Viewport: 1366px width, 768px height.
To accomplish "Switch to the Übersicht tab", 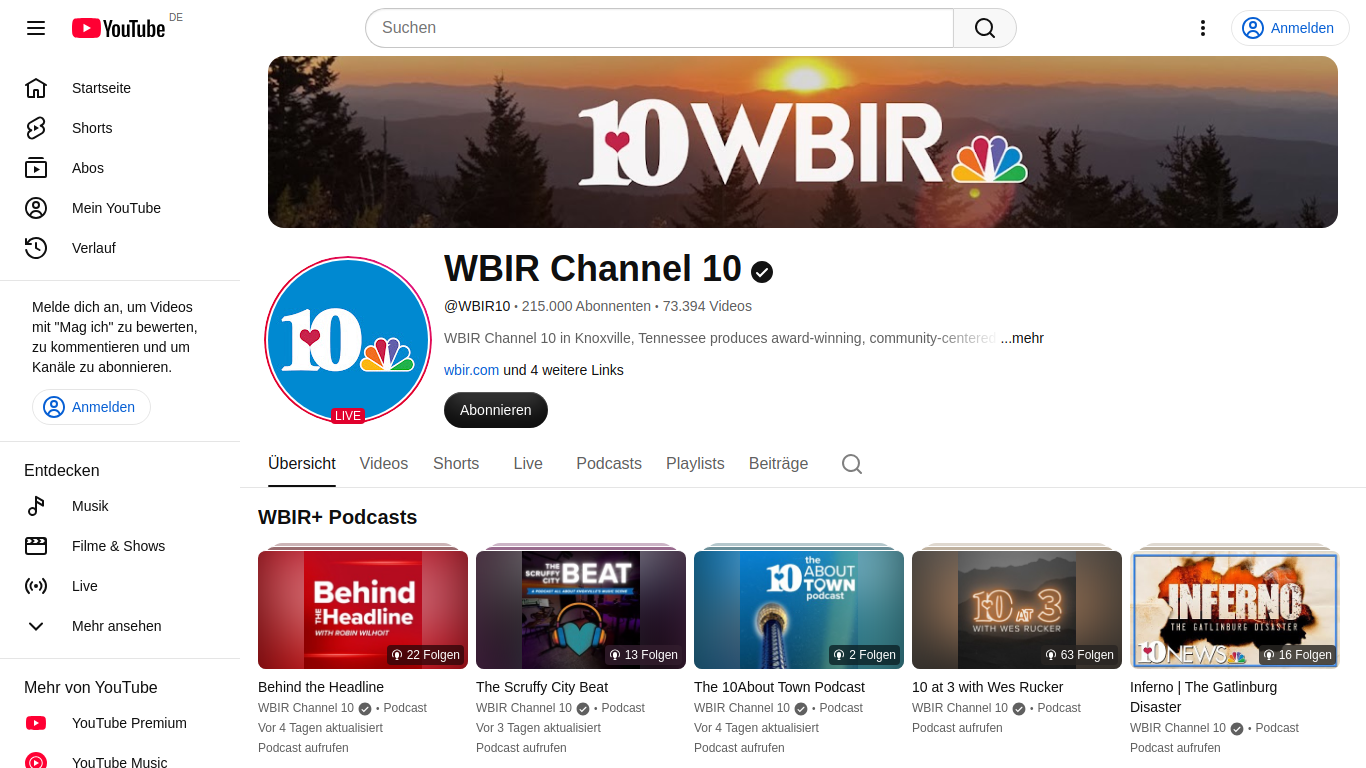I will [x=302, y=464].
